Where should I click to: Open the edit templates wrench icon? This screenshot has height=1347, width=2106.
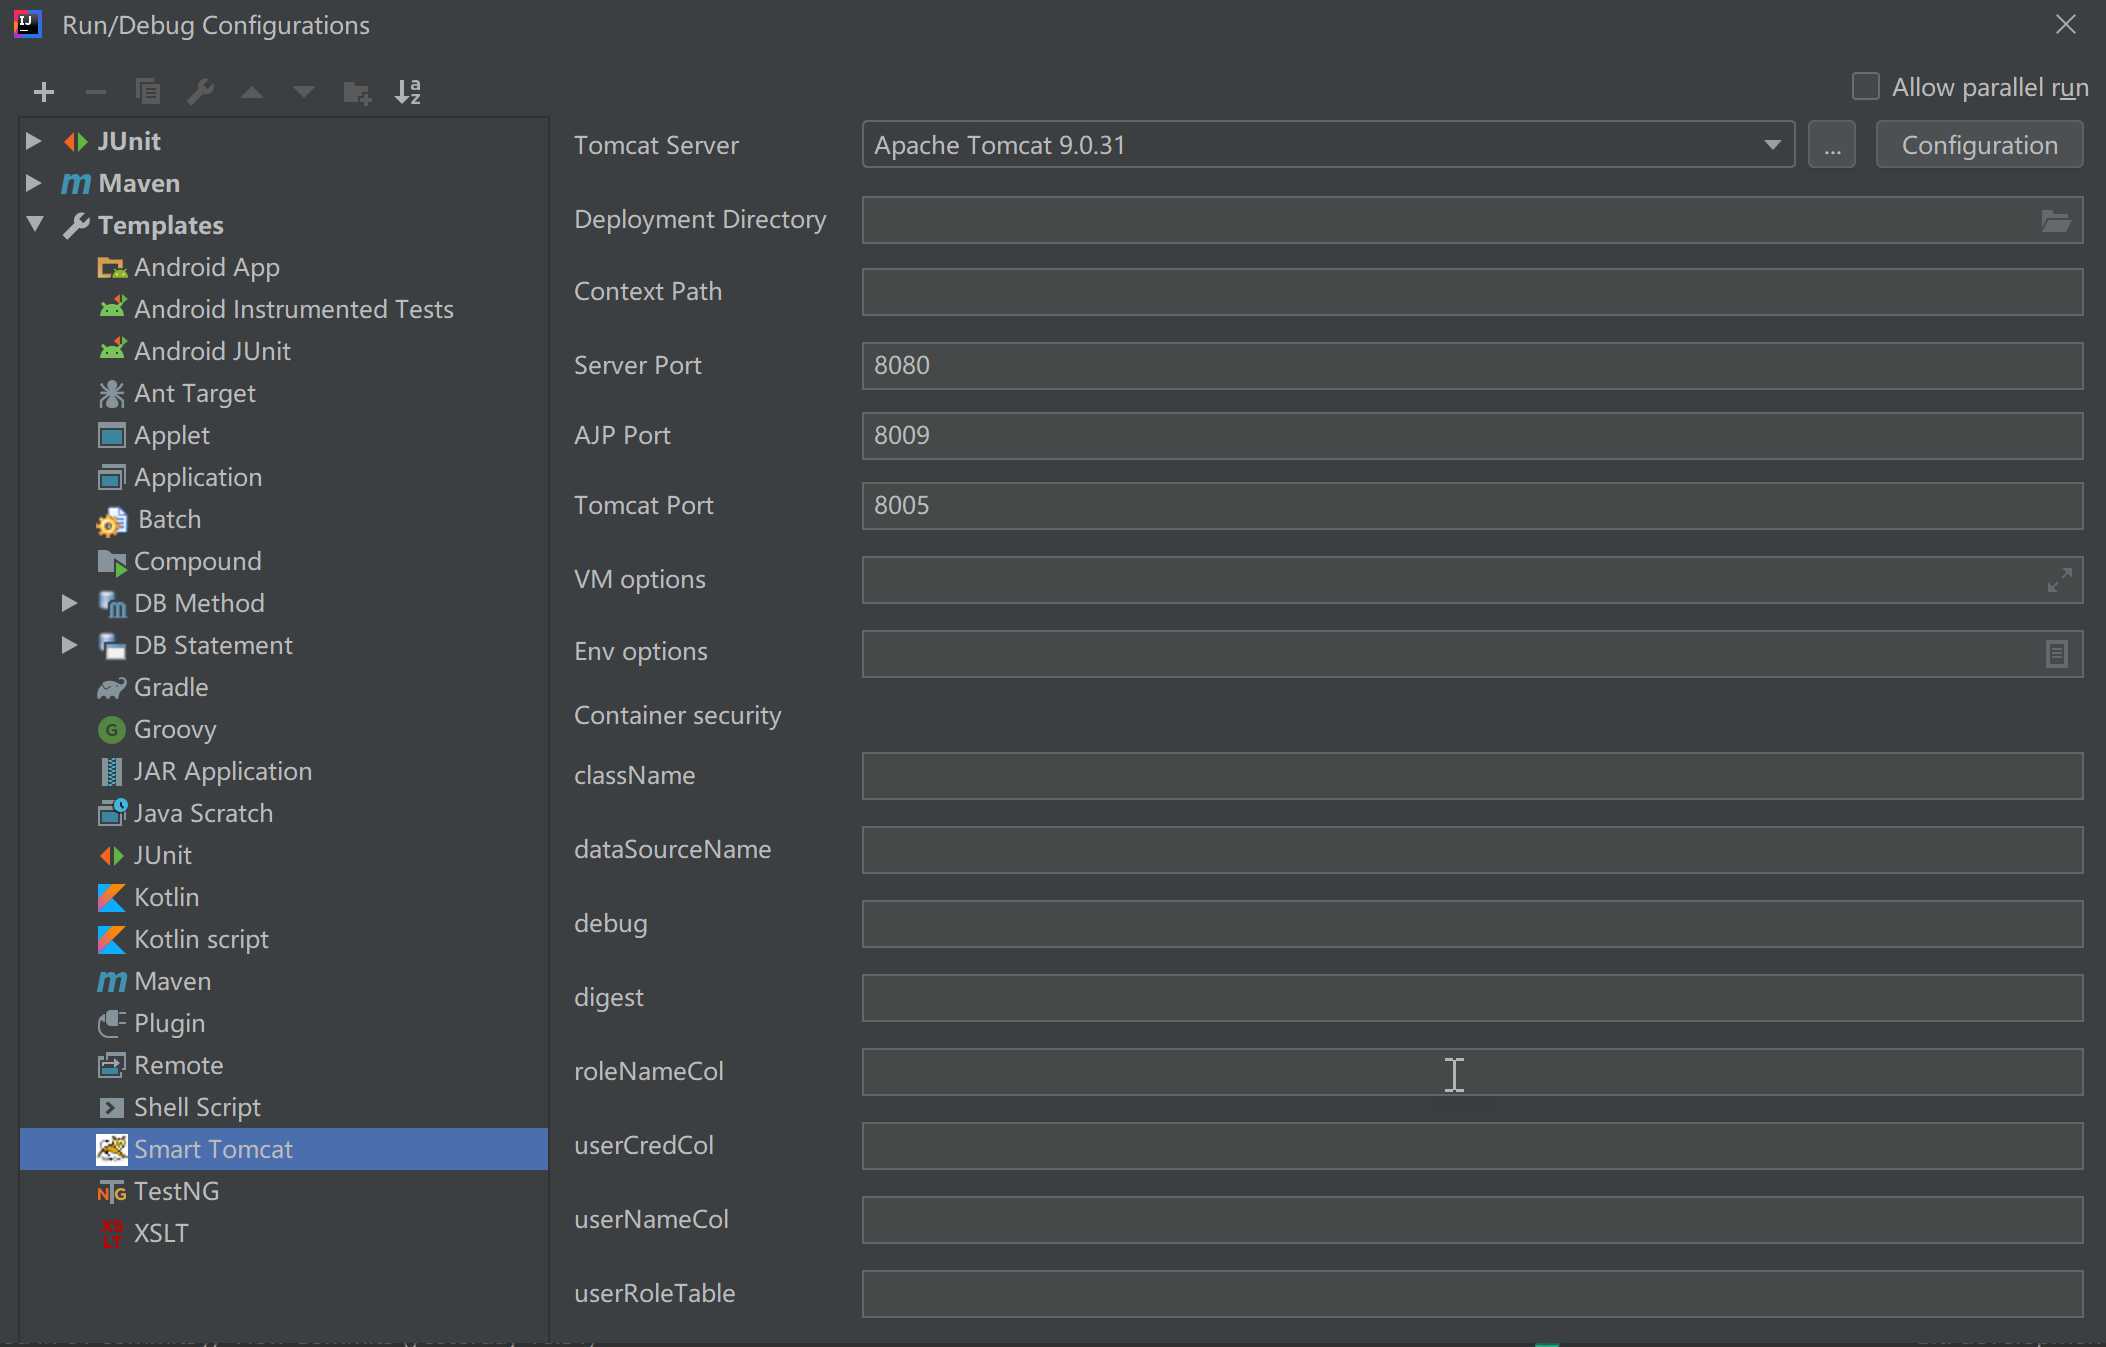click(200, 92)
